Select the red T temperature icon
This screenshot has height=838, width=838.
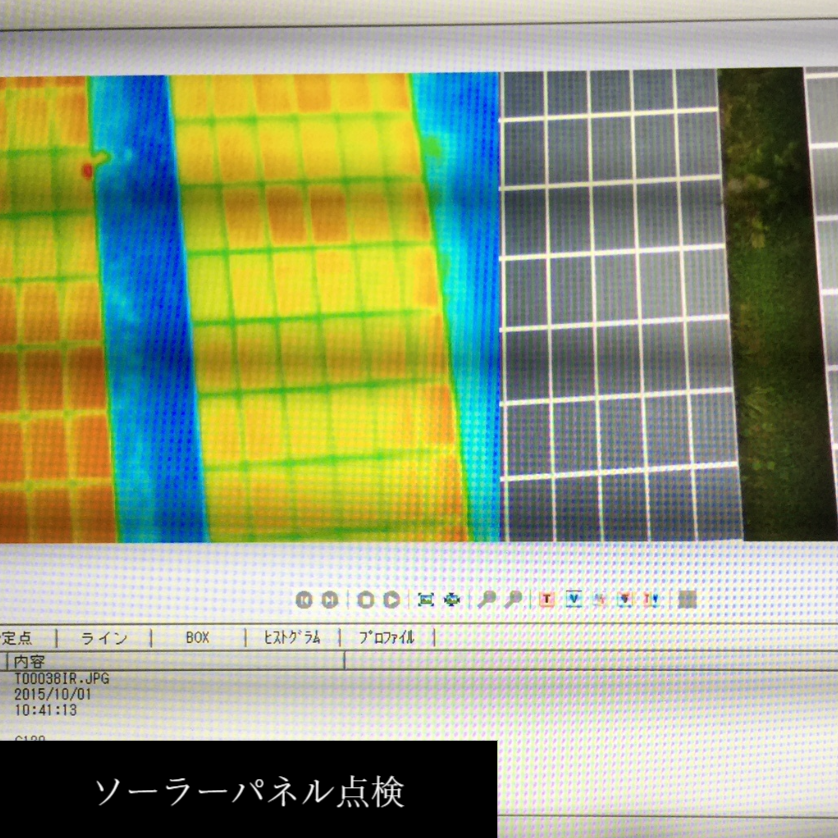point(547,599)
